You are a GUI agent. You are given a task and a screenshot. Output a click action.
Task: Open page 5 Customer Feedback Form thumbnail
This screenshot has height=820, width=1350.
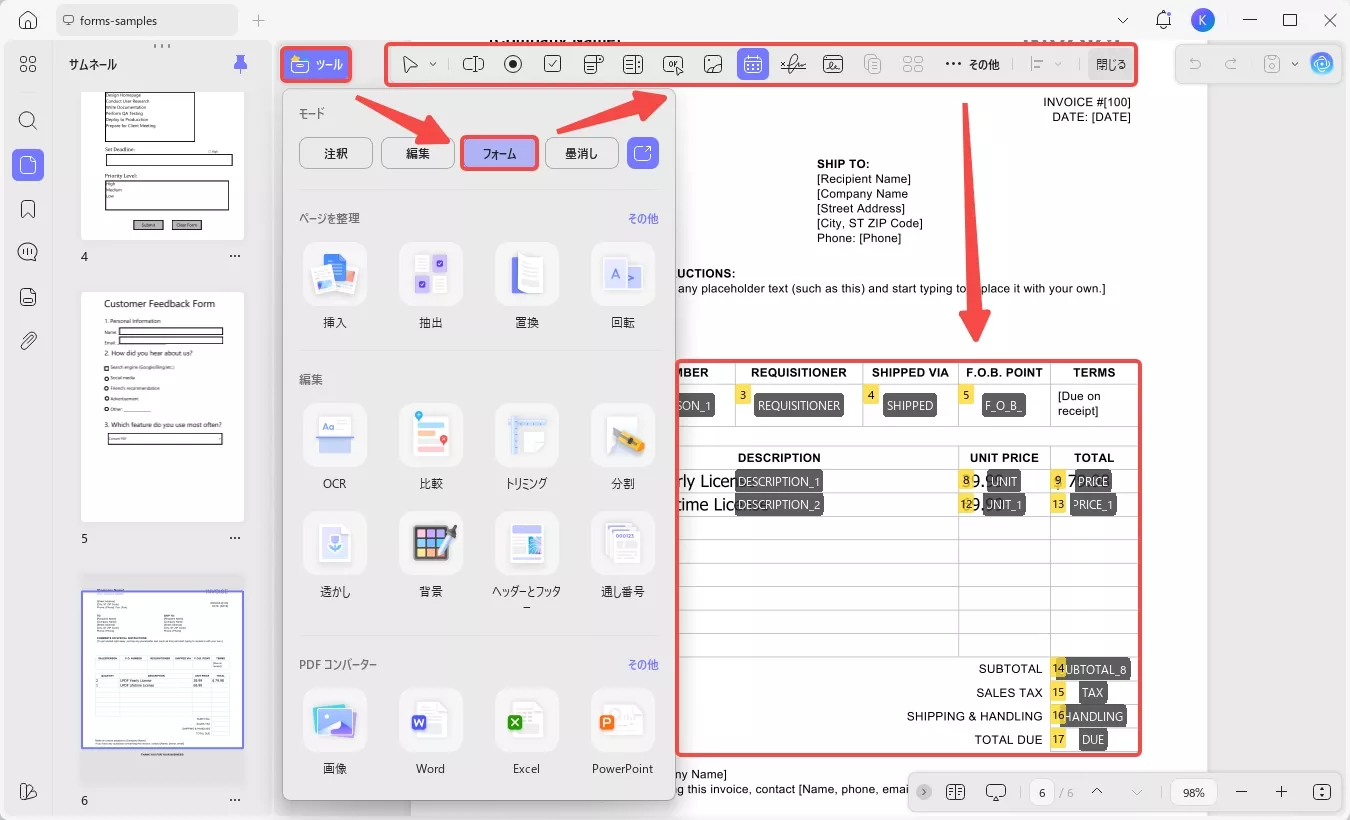pos(162,407)
